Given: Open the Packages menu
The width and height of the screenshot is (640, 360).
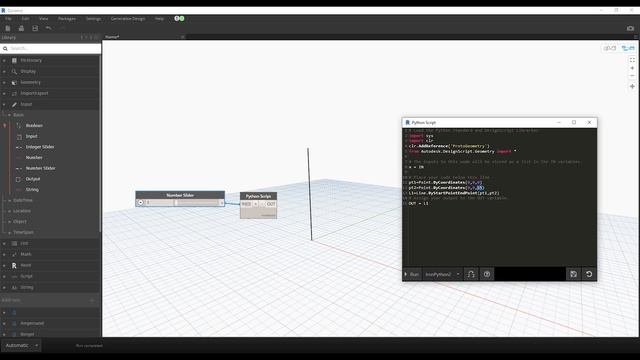Looking at the screenshot, I should [x=67, y=19].
